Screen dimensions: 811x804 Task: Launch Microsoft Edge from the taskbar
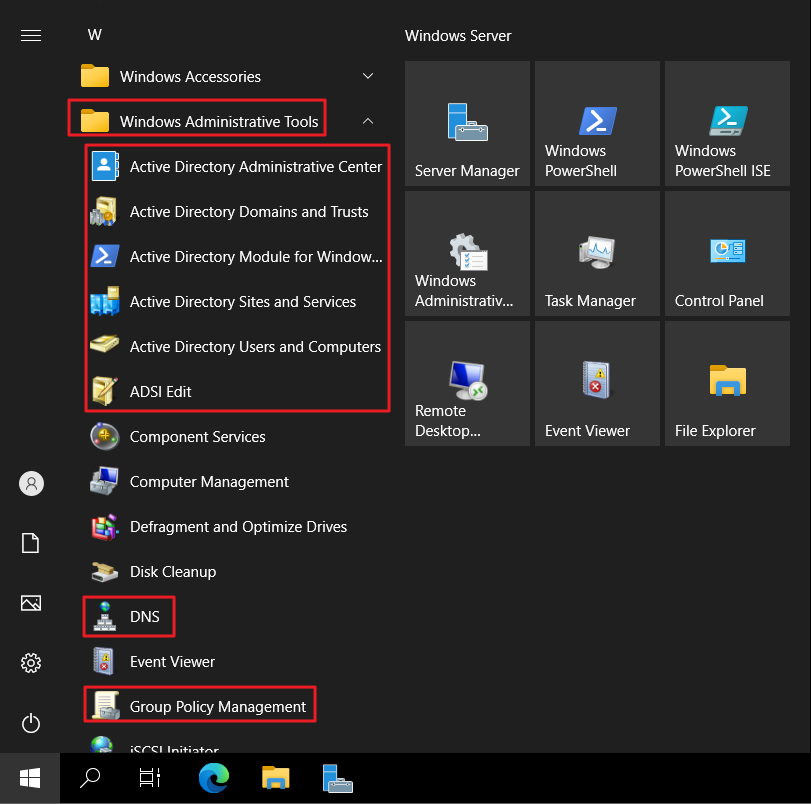tap(214, 778)
